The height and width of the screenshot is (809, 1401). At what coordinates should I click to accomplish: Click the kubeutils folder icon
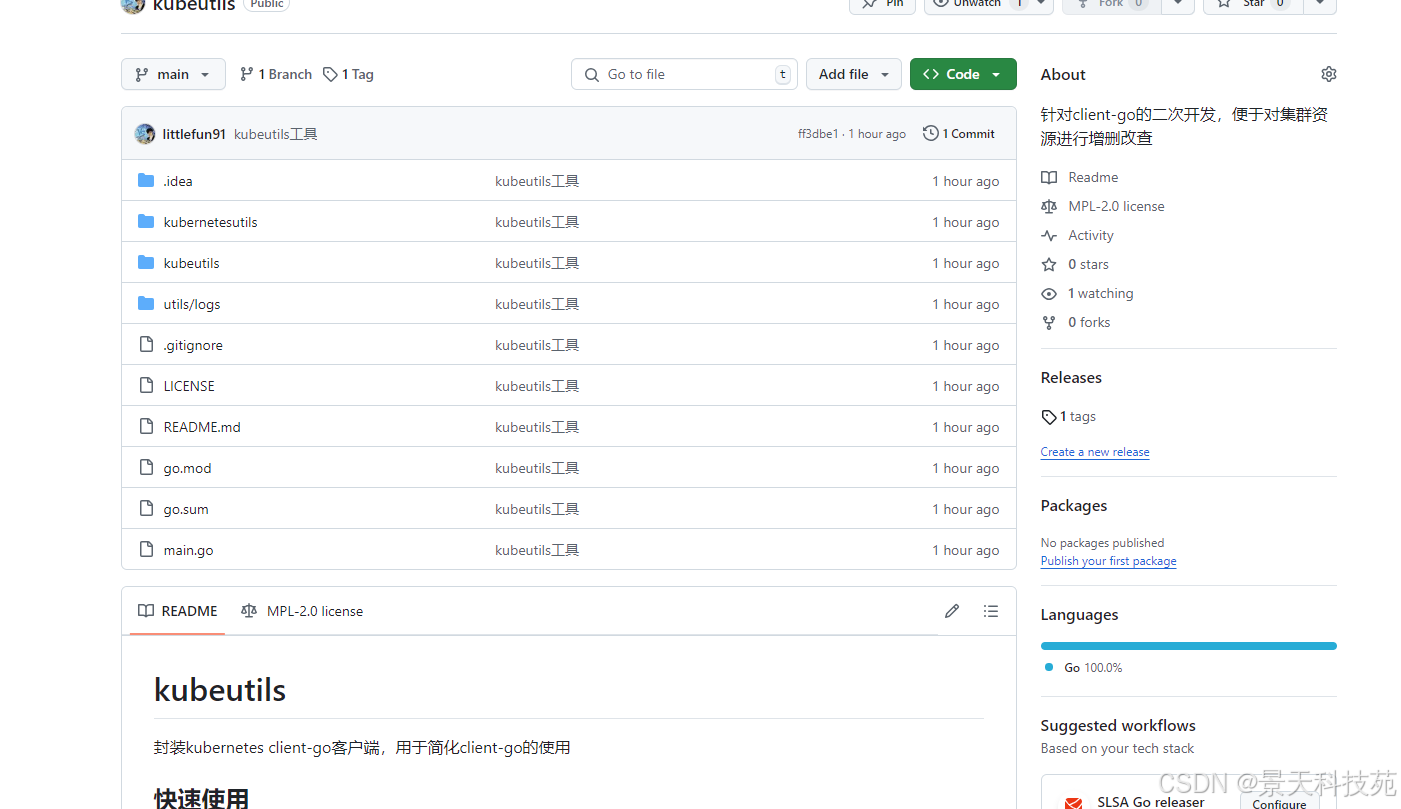(146, 263)
